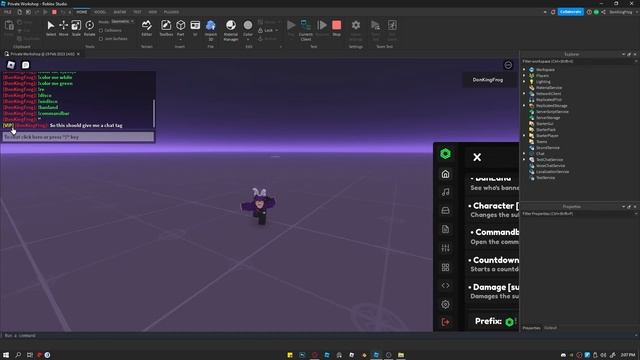This screenshot has width=640, height=360.
Task: Click the chat window scrollbar
Action: [x=154, y=113]
